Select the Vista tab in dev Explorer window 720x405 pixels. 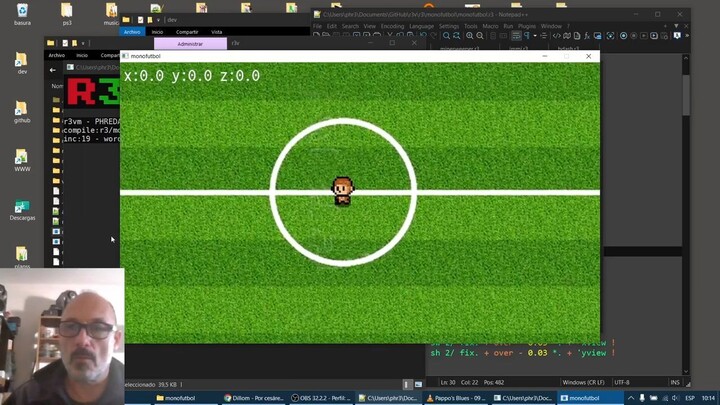[216, 32]
